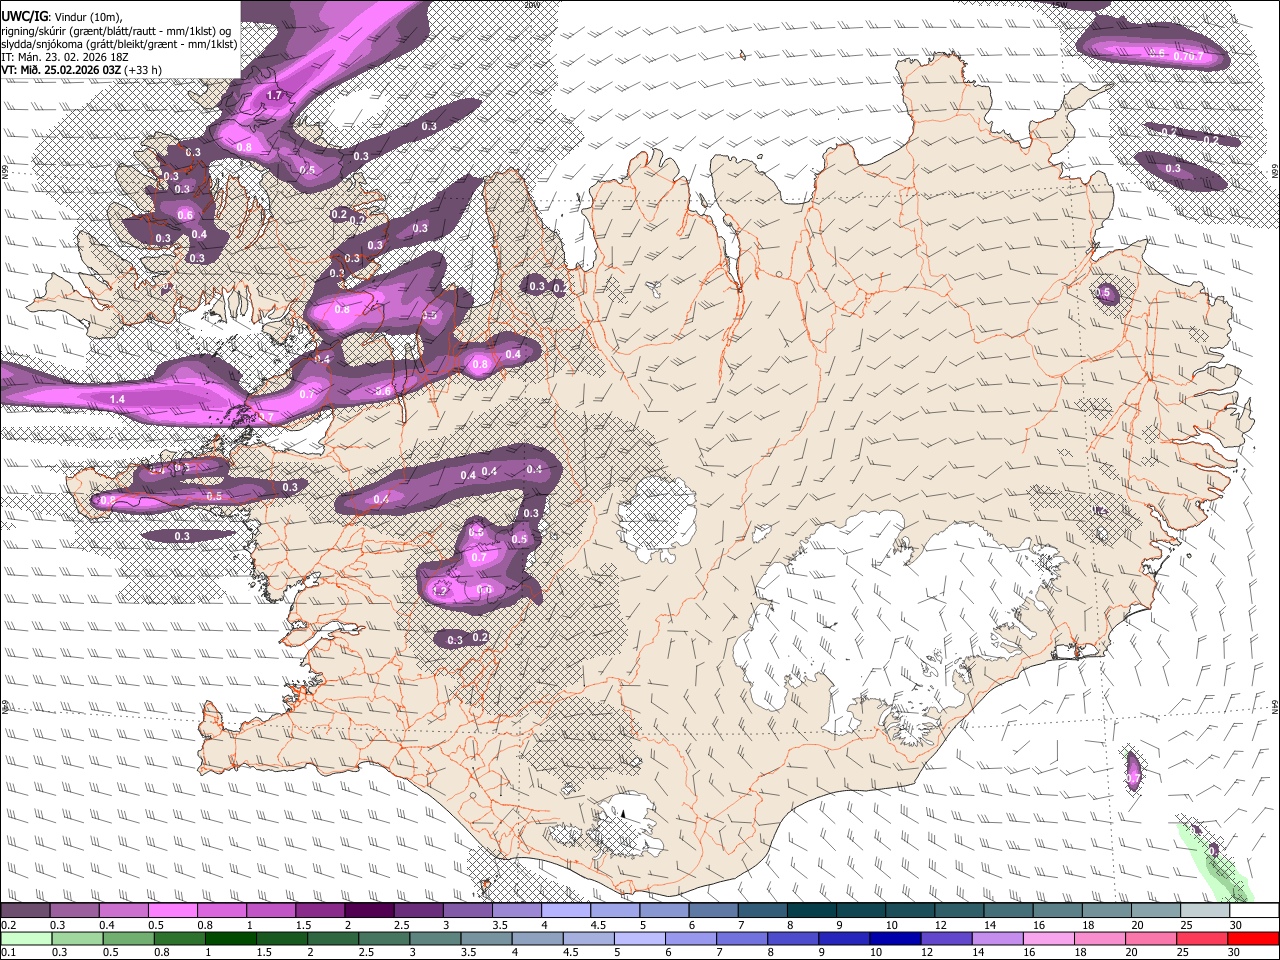Click the 'VT: Mið. 25.02.2026 03Z' valid time
The width and height of the screenshot is (1280, 960).
62,70
